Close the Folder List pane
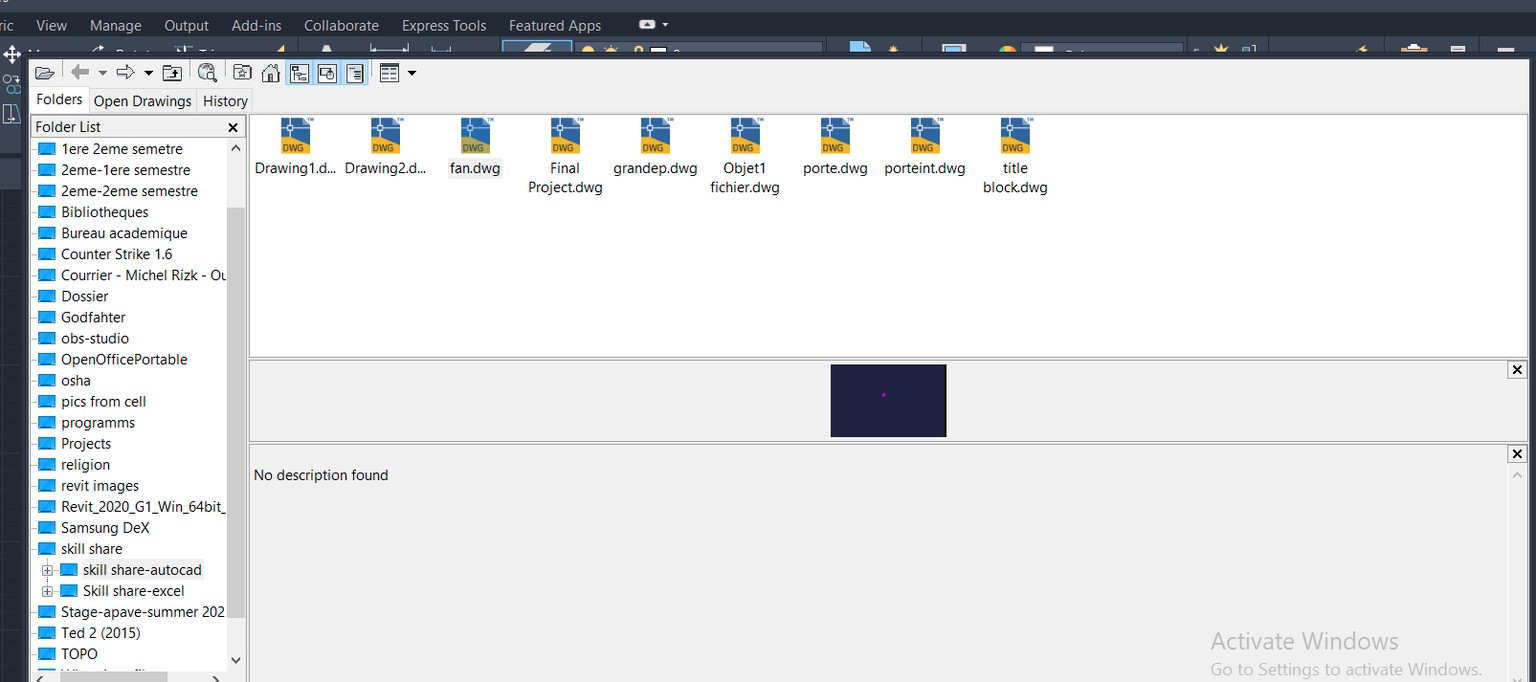 click(x=233, y=127)
